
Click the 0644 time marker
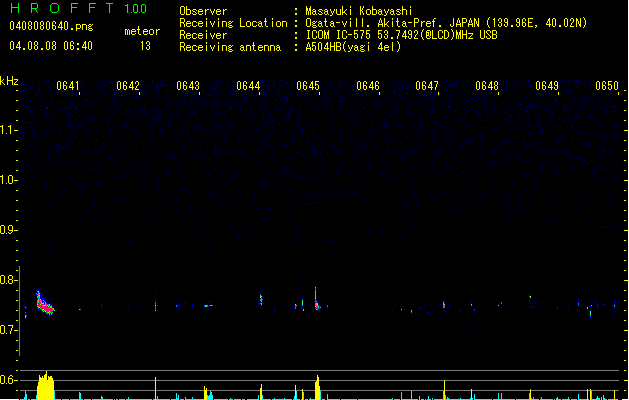[x=248, y=86]
